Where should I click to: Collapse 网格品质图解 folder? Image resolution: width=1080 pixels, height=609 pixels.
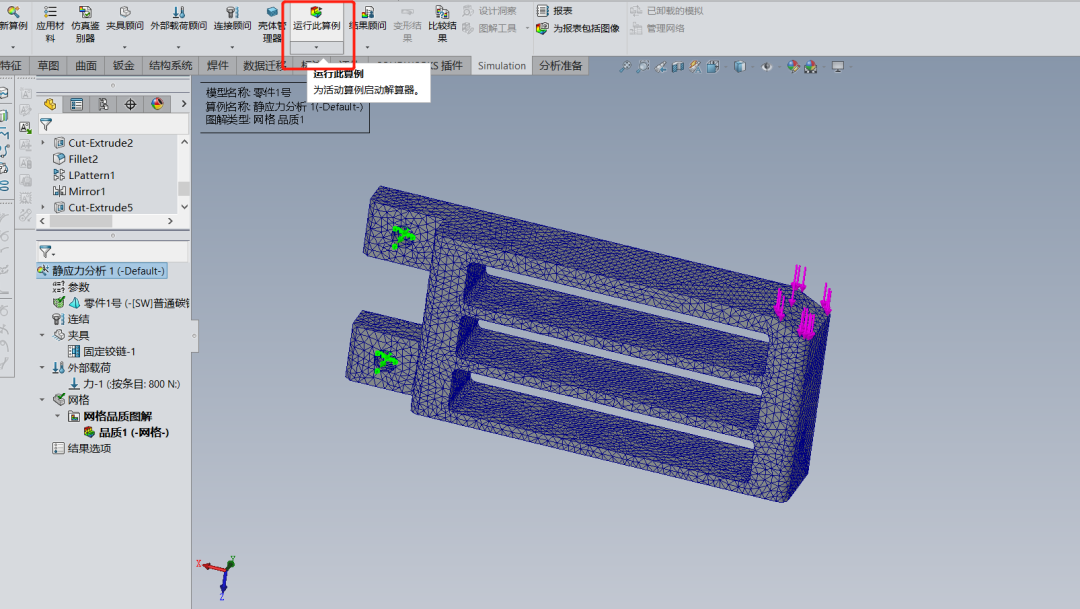pyautogui.click(x=57, y=416)
